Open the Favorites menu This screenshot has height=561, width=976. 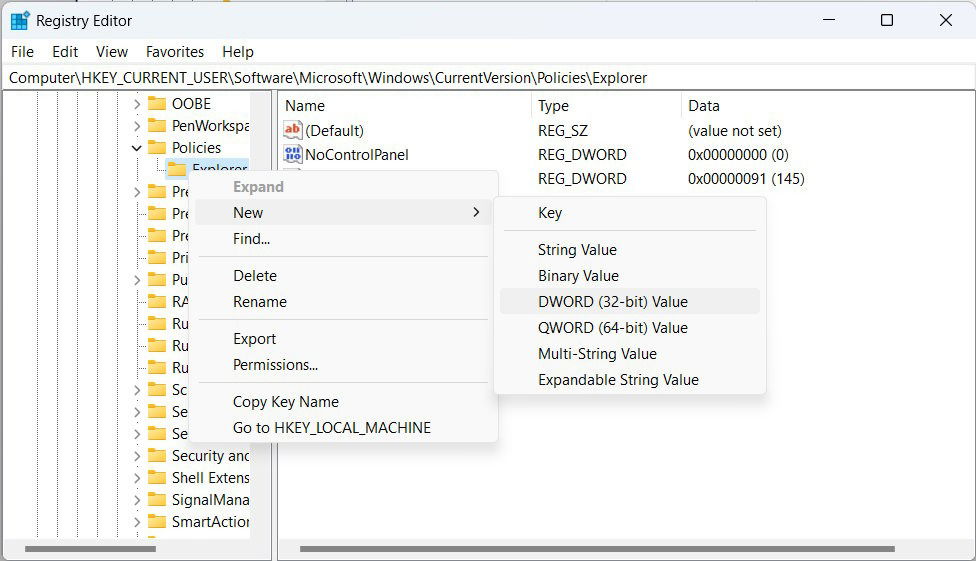click(175, 52)
